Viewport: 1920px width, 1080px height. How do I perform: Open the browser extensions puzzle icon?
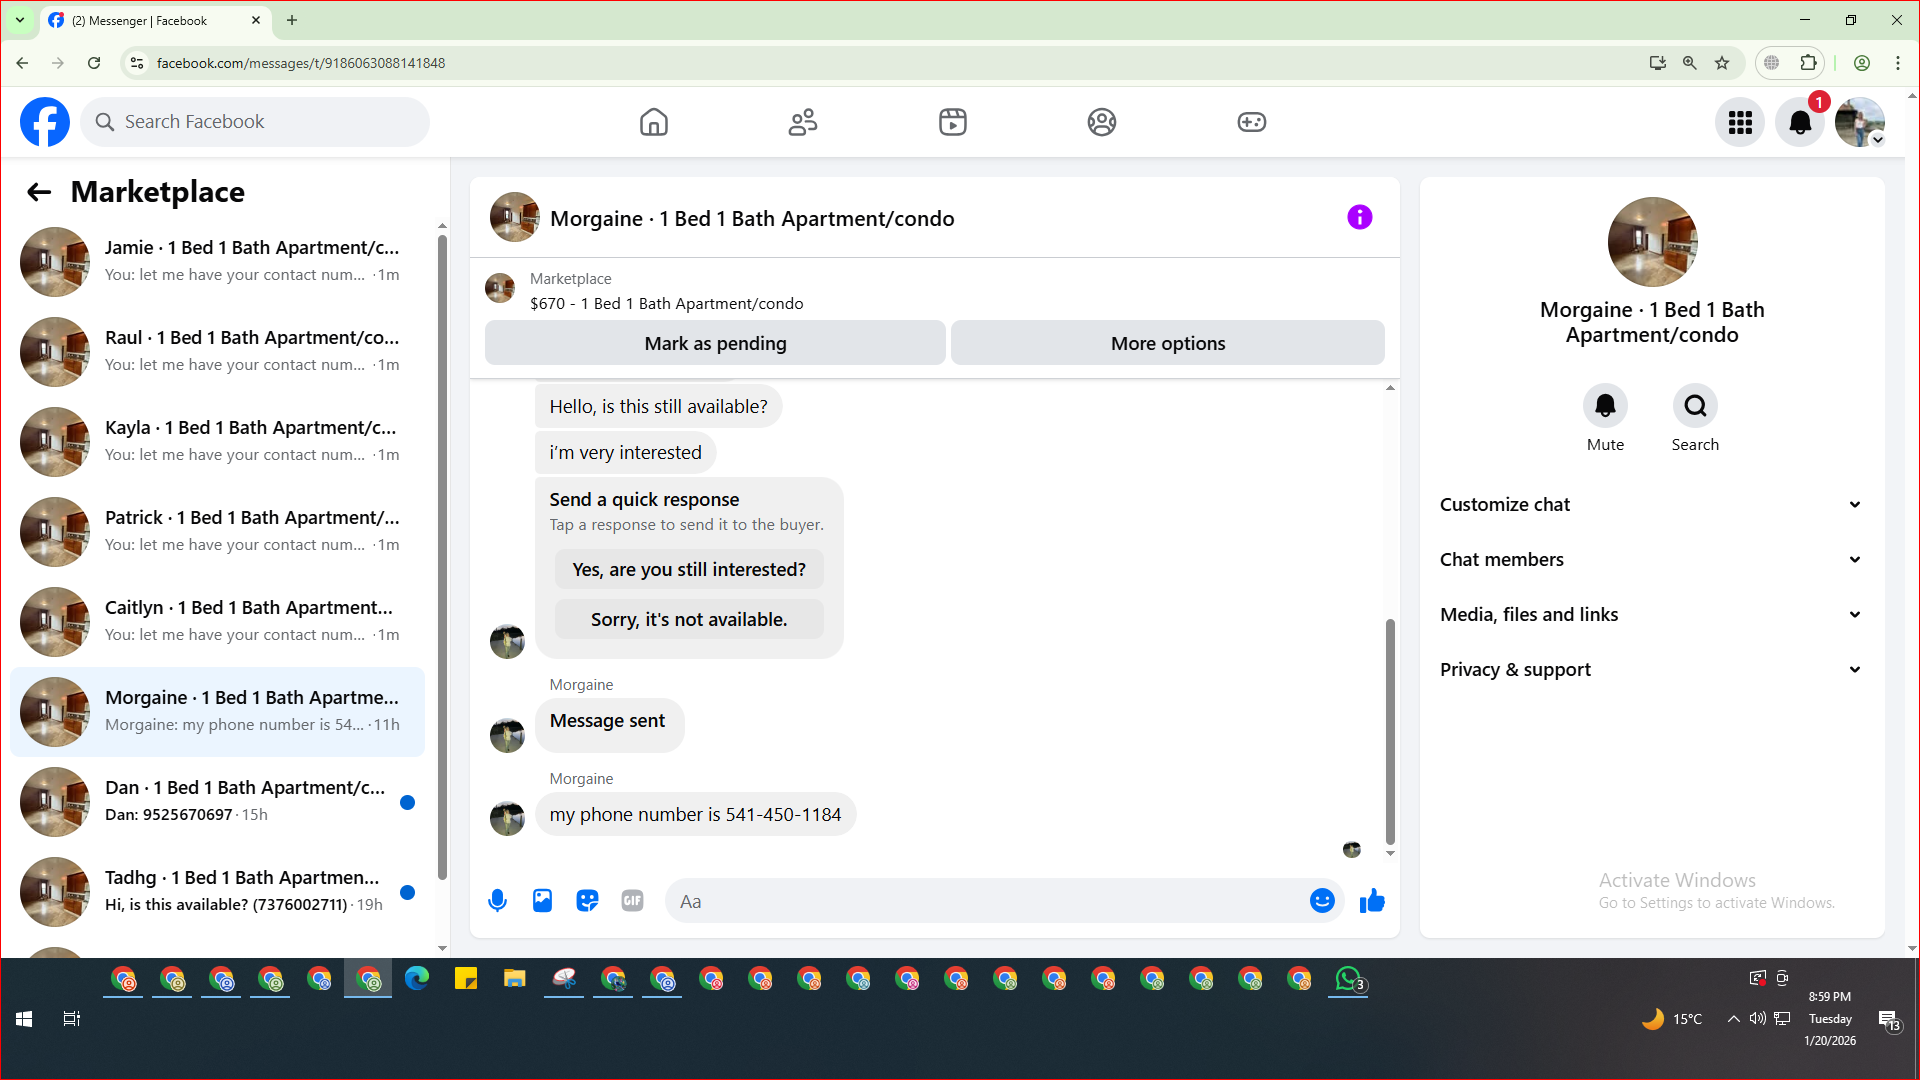[1808, 63]
